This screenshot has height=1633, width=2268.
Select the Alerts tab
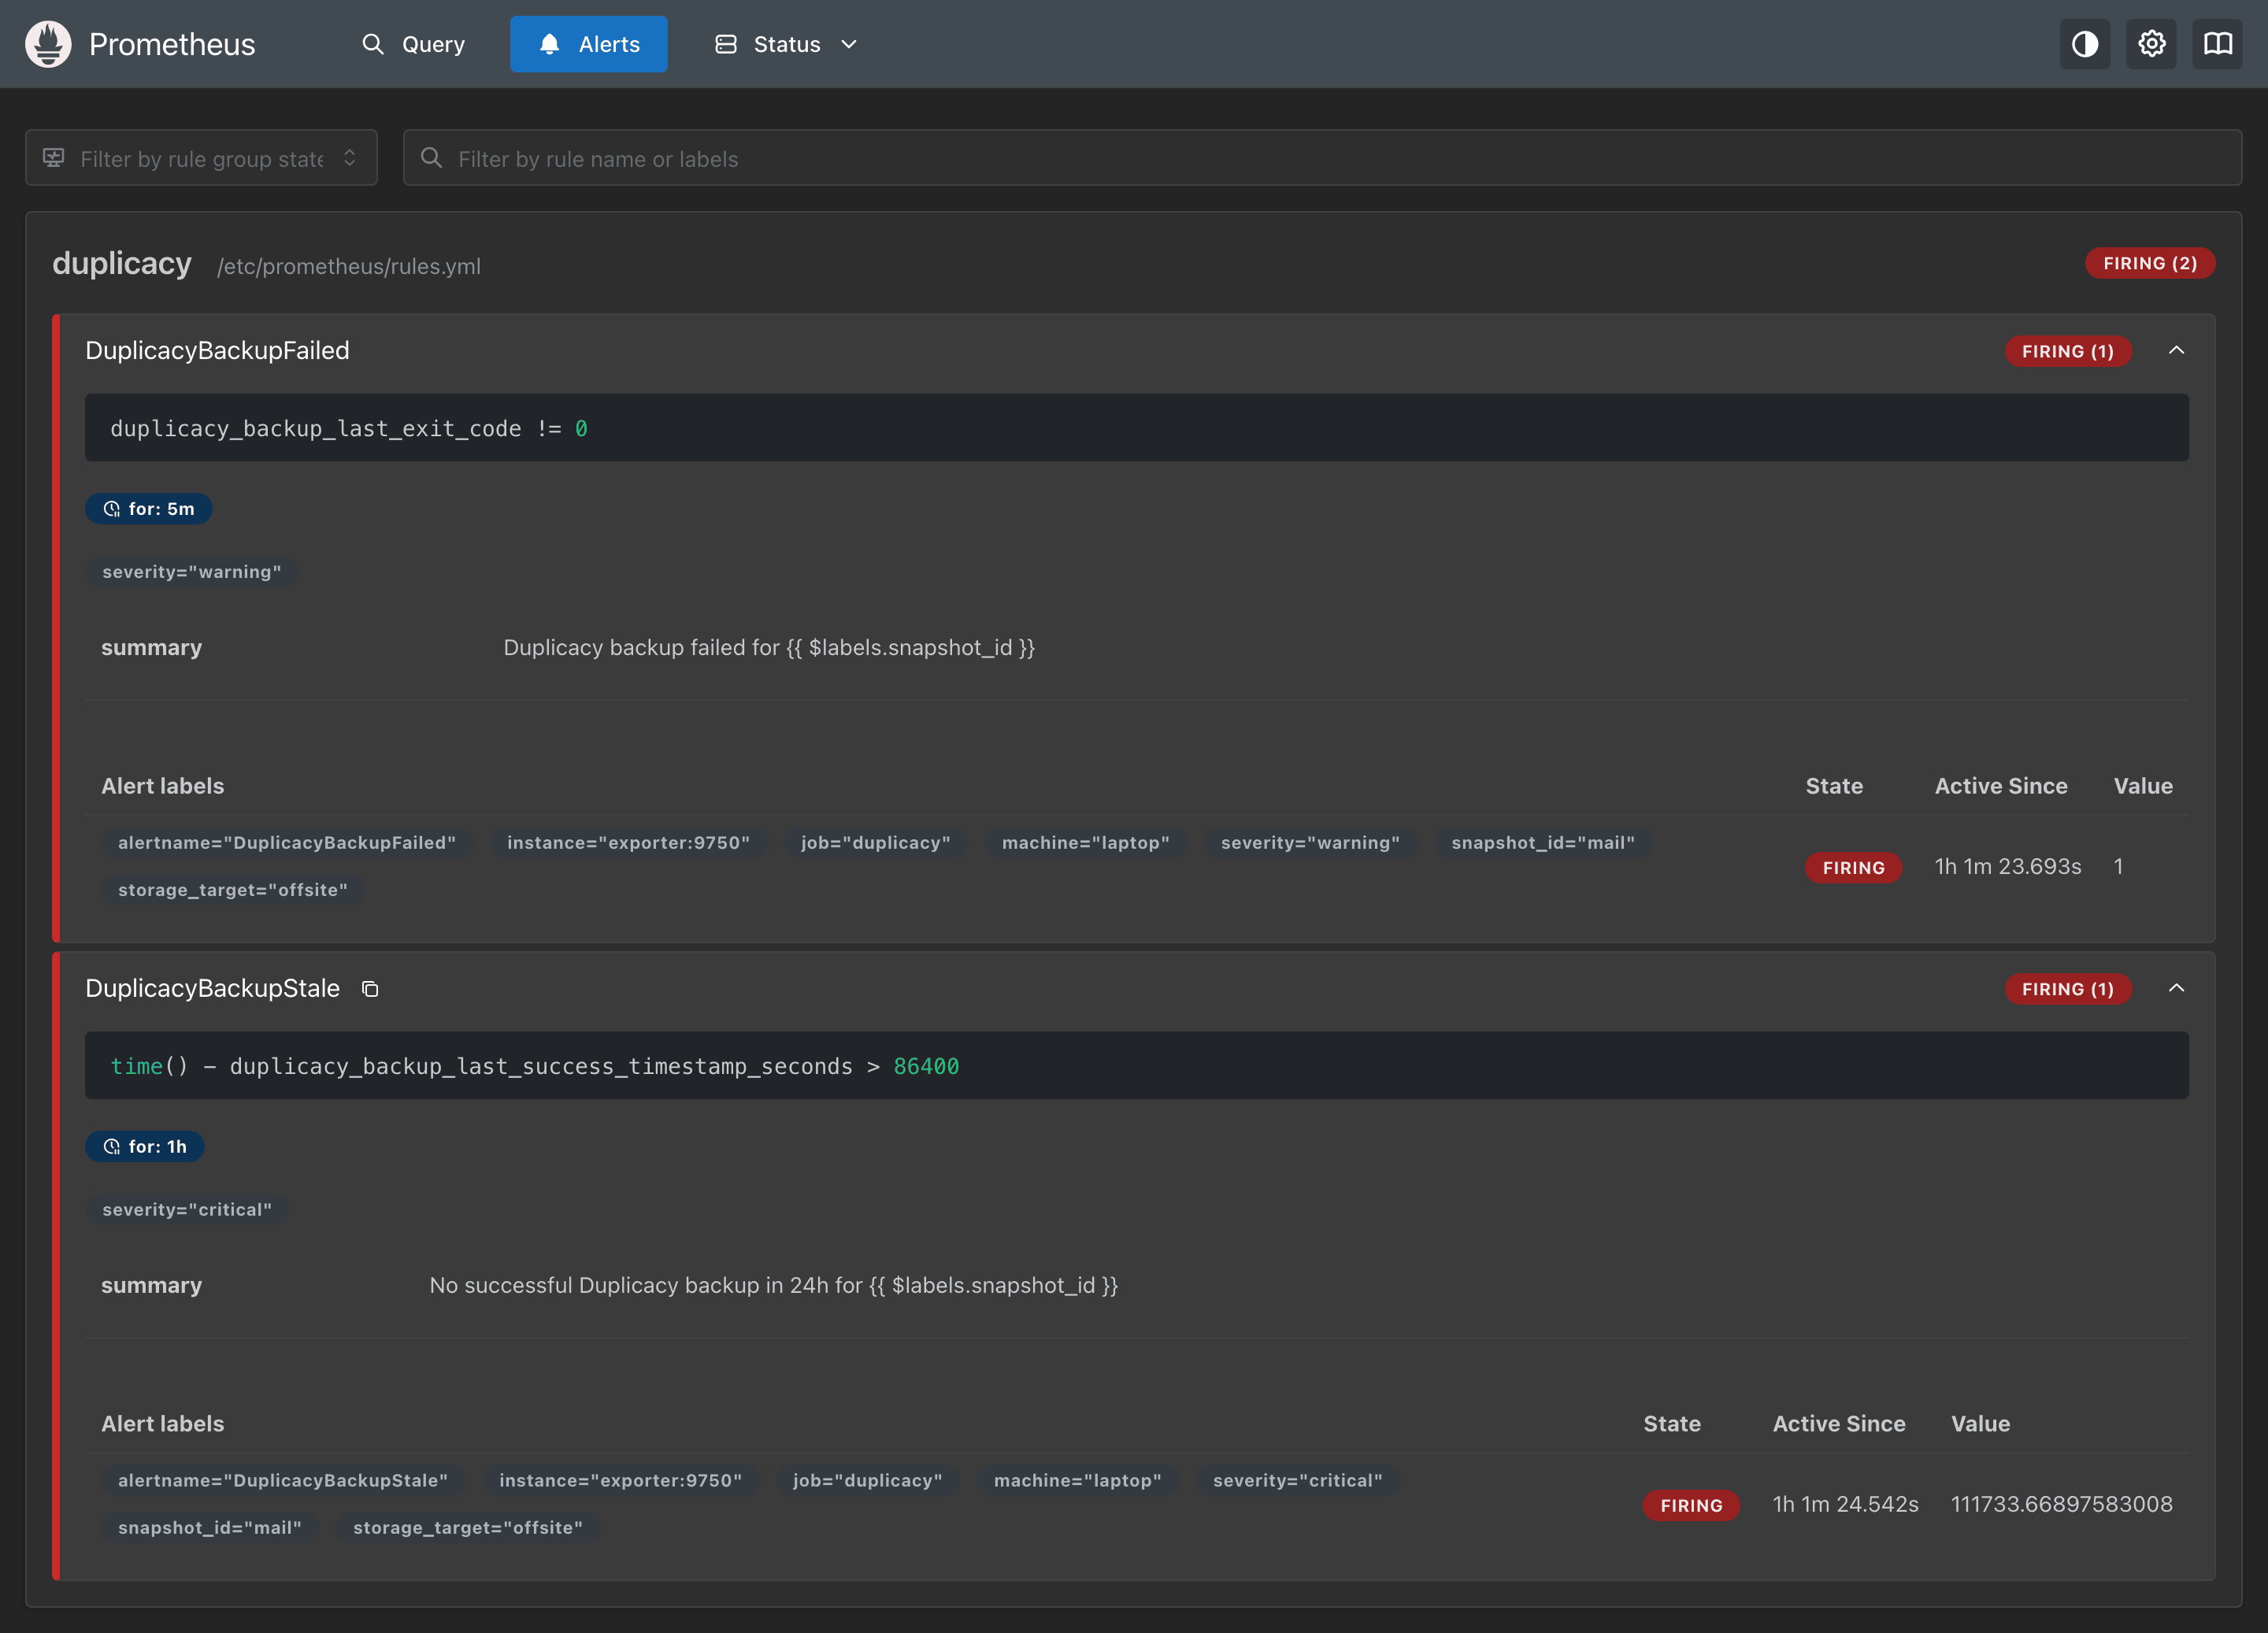pyautogui.click(x=589, y=44)
